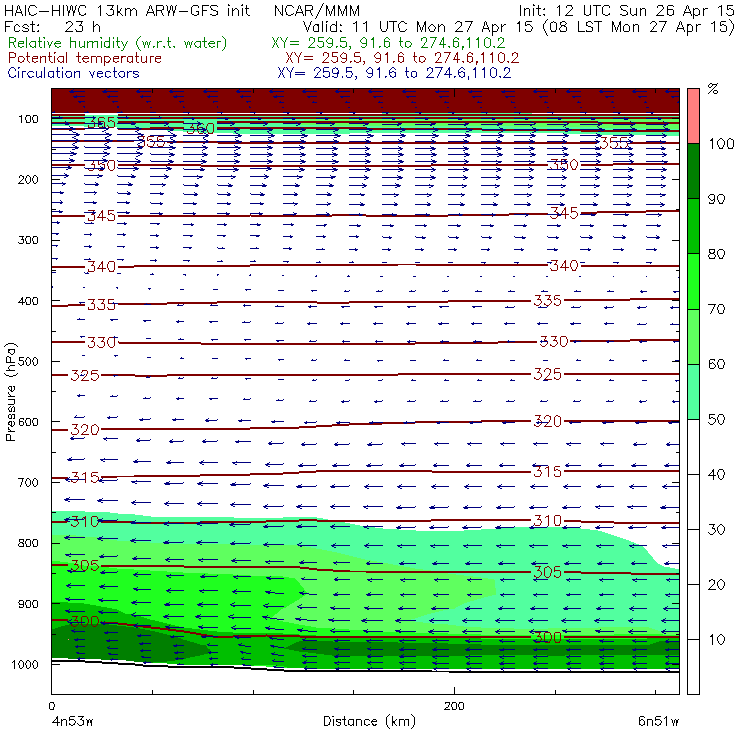The width and height of the screenshot is (740, 740).
Task: Click the '%' unit label above colorbar
Action: [713, 89]
